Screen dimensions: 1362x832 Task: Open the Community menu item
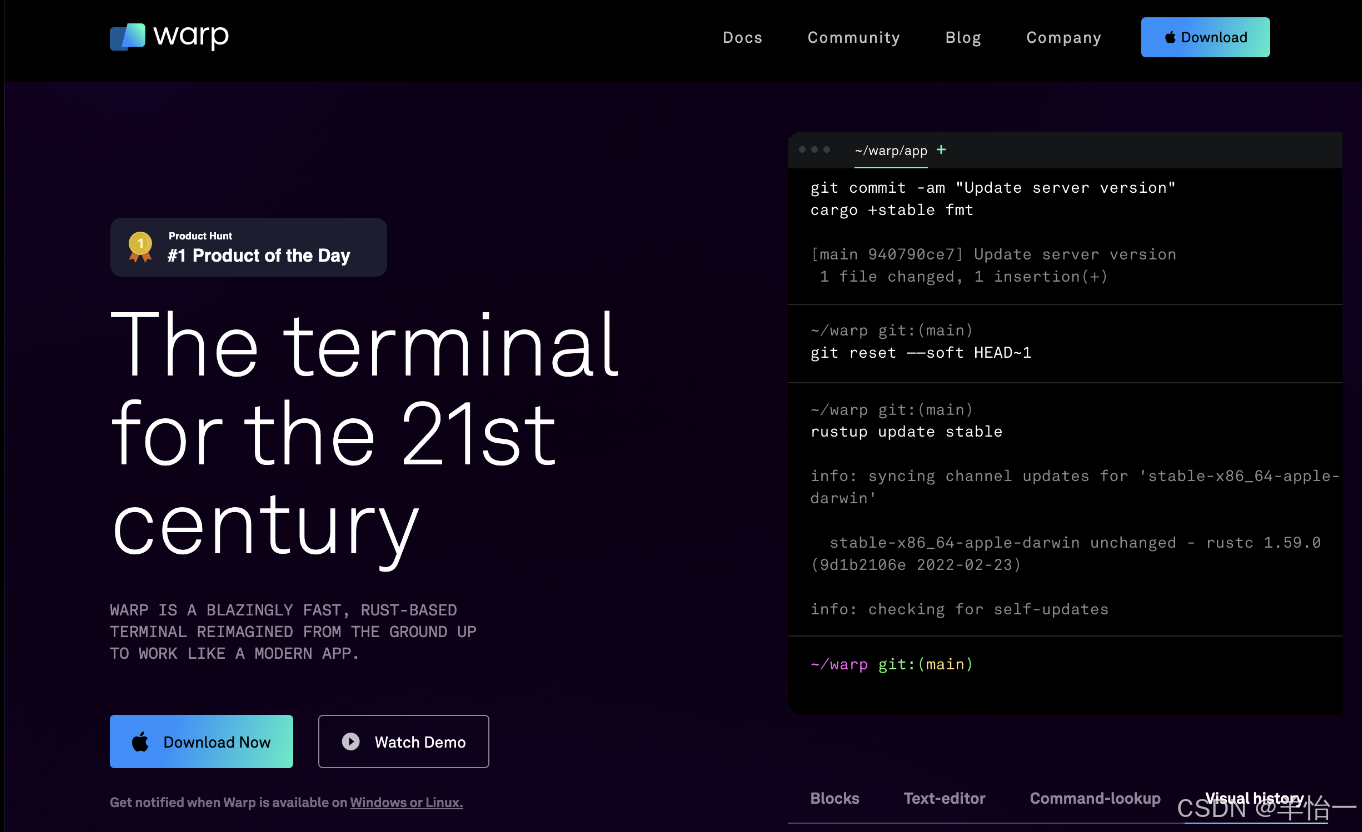click(853, 38)
